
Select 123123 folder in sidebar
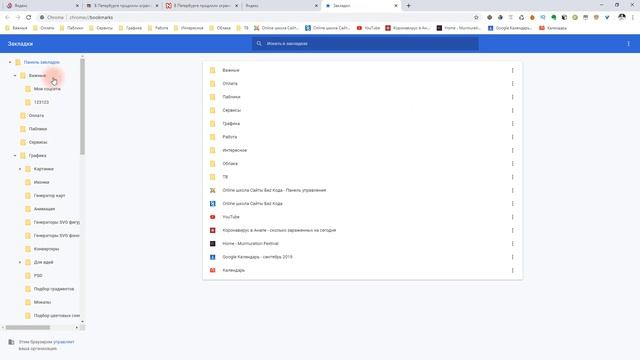[41, 102]
